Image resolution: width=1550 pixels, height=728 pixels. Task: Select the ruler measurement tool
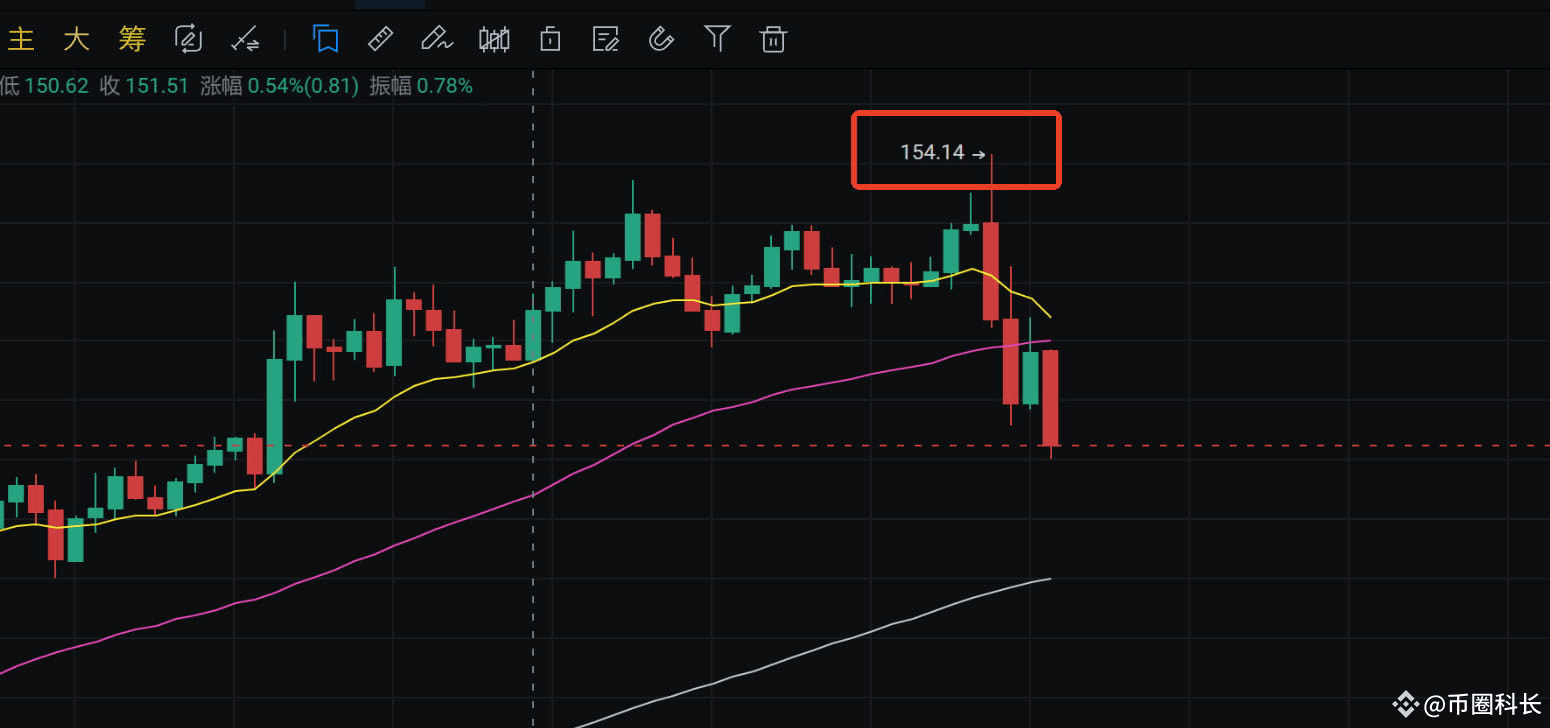381,38
